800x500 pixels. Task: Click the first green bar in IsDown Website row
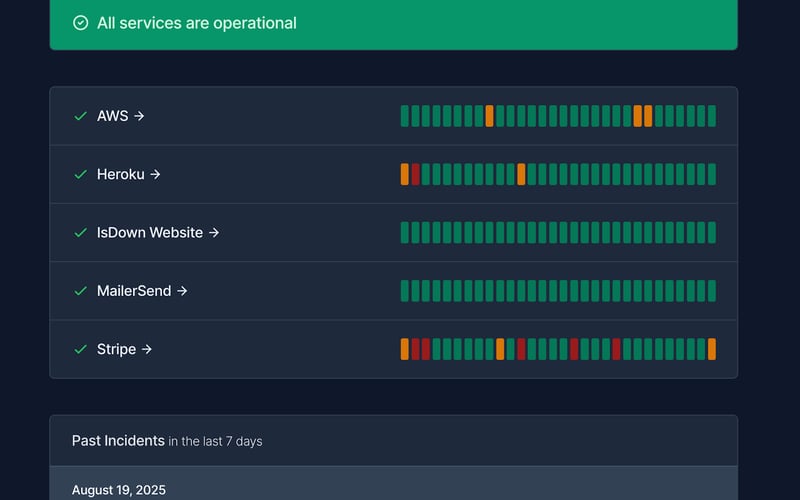coord(405,233)
